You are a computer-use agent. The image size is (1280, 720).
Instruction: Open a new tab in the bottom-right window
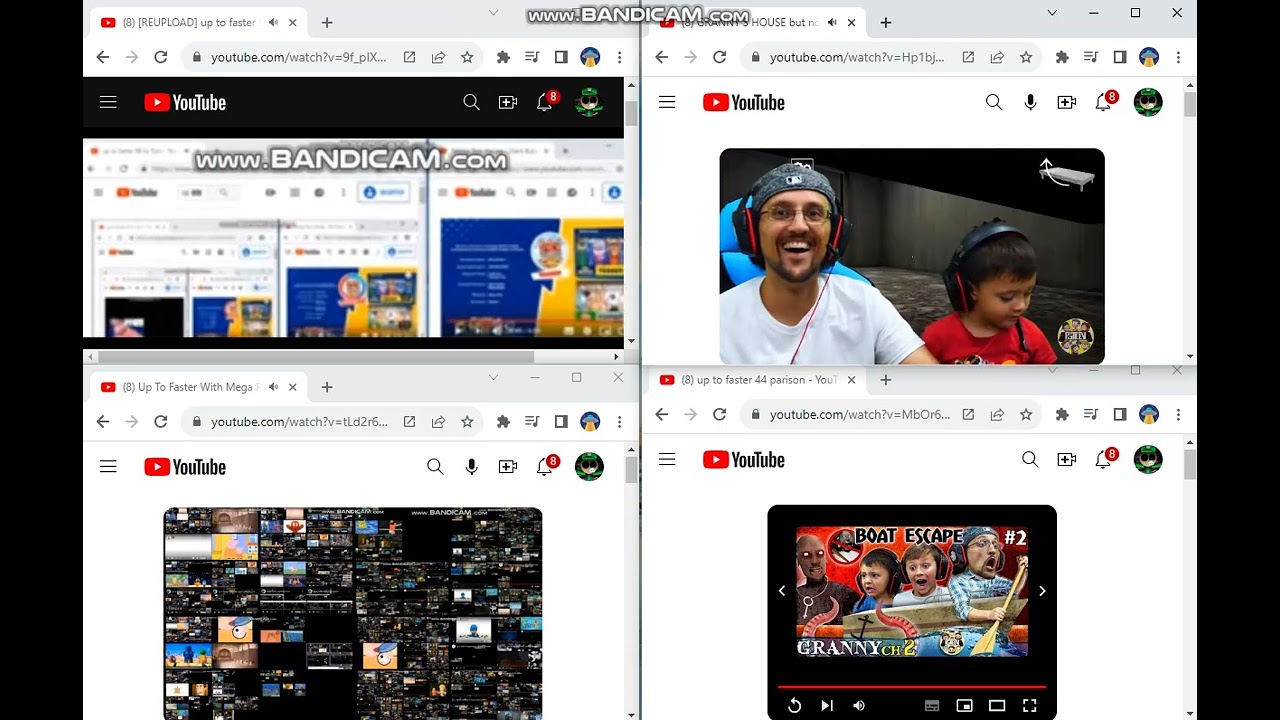pyautogui.click(x=885, y=380)
